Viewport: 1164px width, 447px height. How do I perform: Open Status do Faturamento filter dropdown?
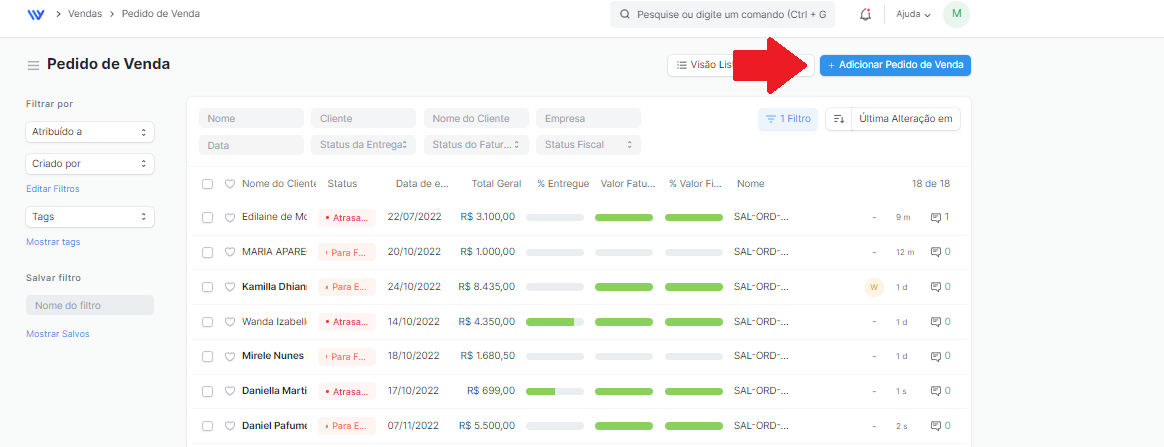coord(476,145)
